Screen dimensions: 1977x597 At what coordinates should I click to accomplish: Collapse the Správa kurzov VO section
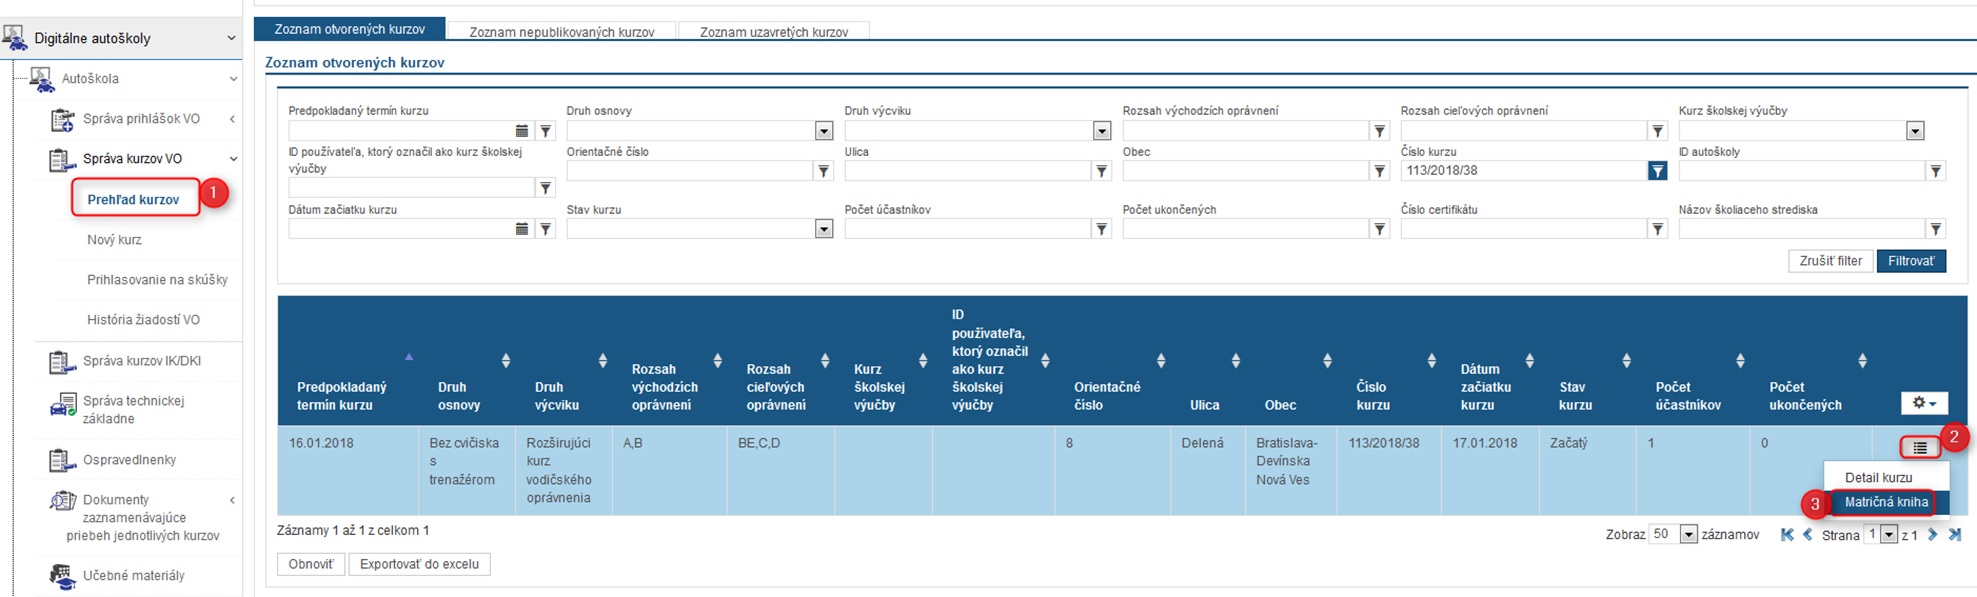click(233, 159)
